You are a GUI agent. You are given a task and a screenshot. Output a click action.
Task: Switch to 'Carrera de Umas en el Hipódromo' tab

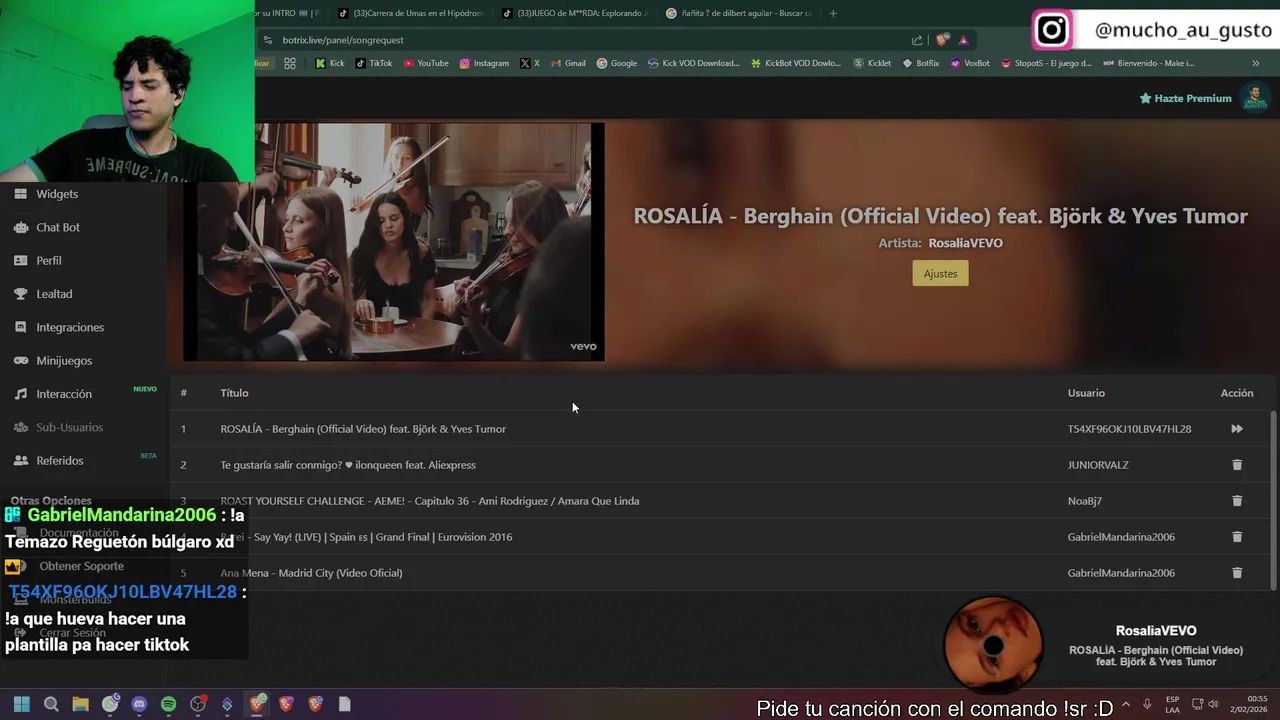(411, 13)
